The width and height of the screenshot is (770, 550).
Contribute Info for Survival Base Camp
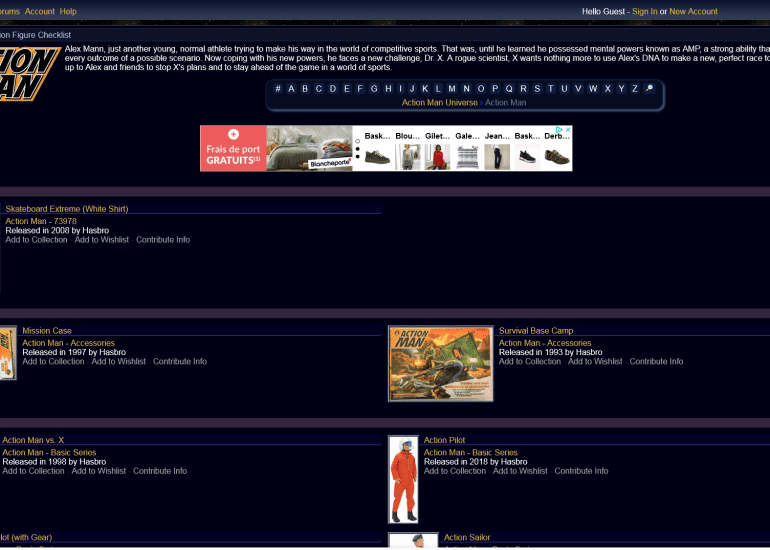point(656,361)
